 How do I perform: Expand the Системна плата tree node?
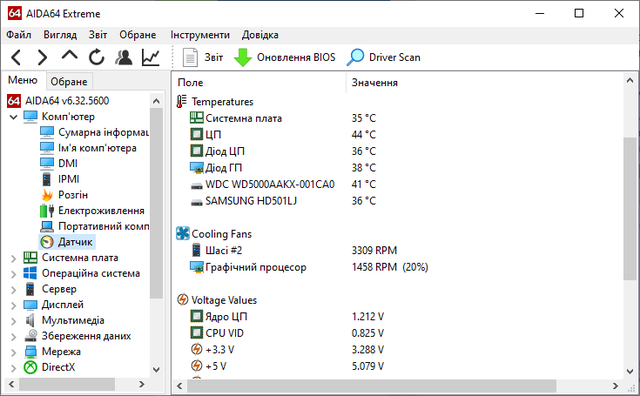point(13,258)
